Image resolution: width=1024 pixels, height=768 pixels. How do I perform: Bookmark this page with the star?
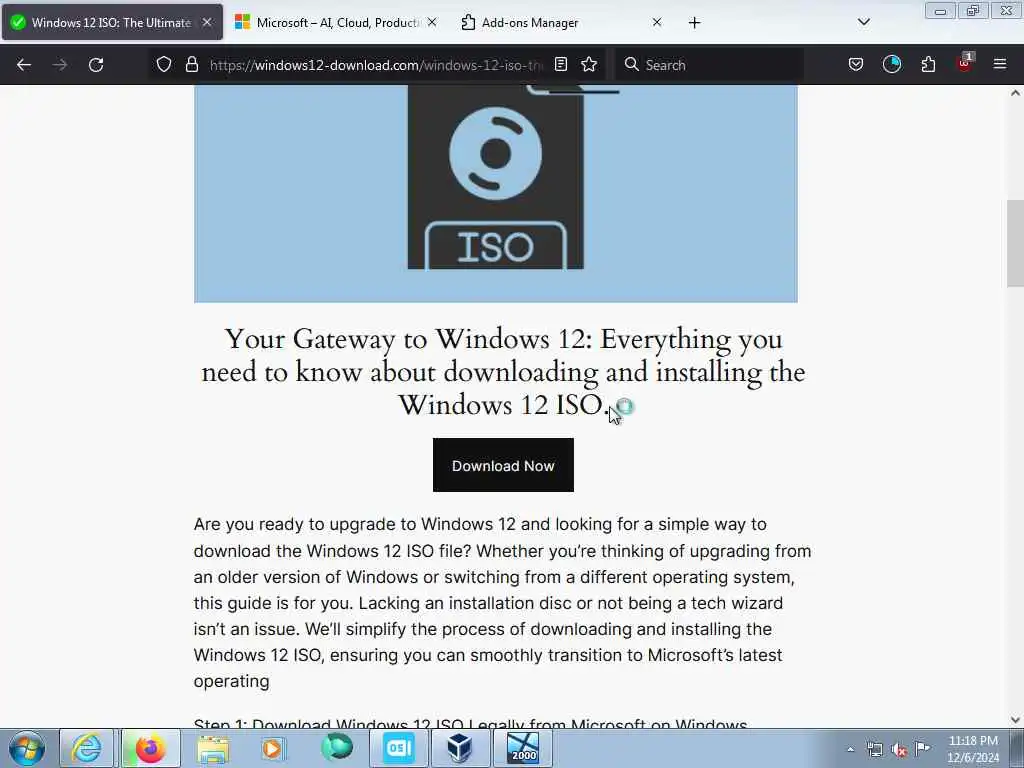tap(589, 65)
